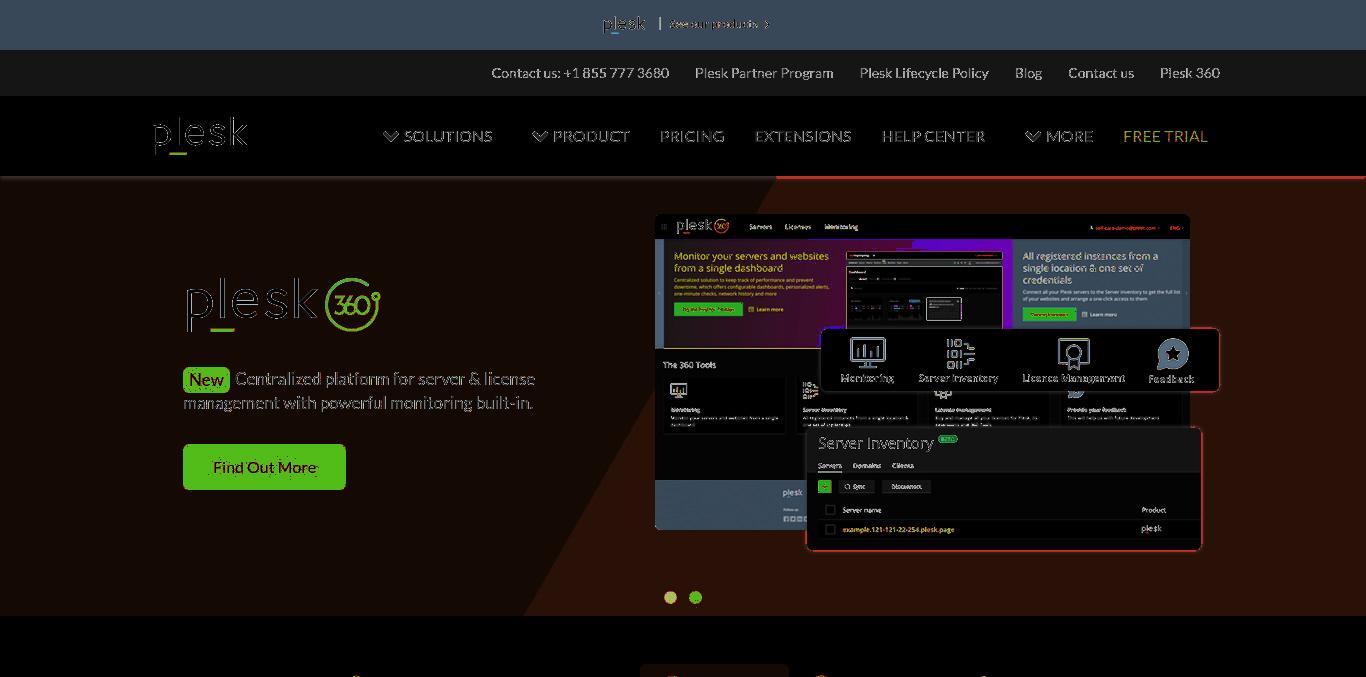Open the Extensions menu item
Image resolution: width=1366 pixels, height=677 pixels.
pyautogui.click(x=803, y=136)
